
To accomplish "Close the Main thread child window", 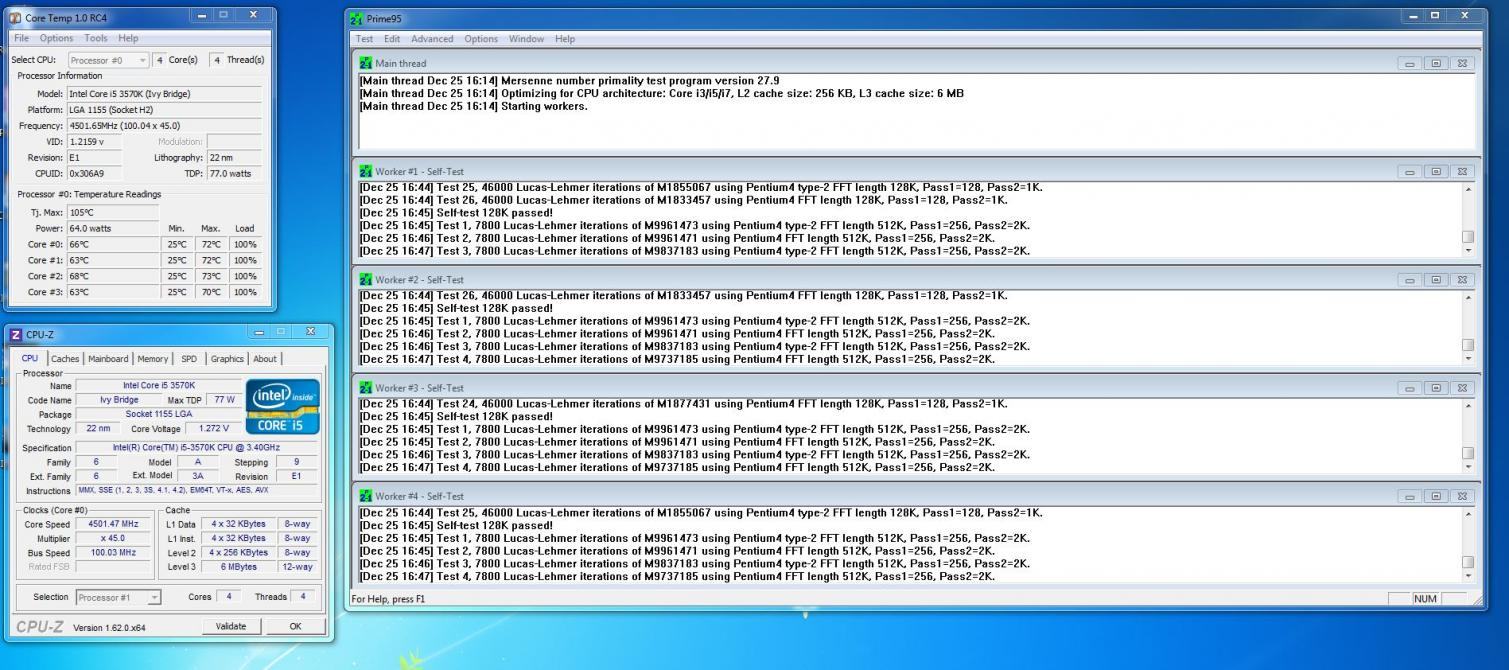I will [1462, 63].
